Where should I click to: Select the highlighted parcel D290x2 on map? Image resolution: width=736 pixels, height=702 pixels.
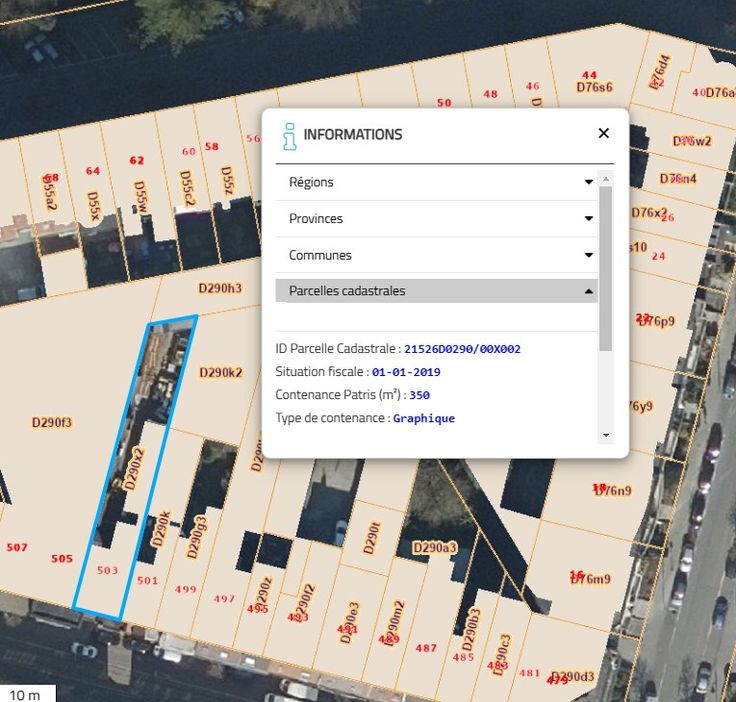[x=135, y=468]
